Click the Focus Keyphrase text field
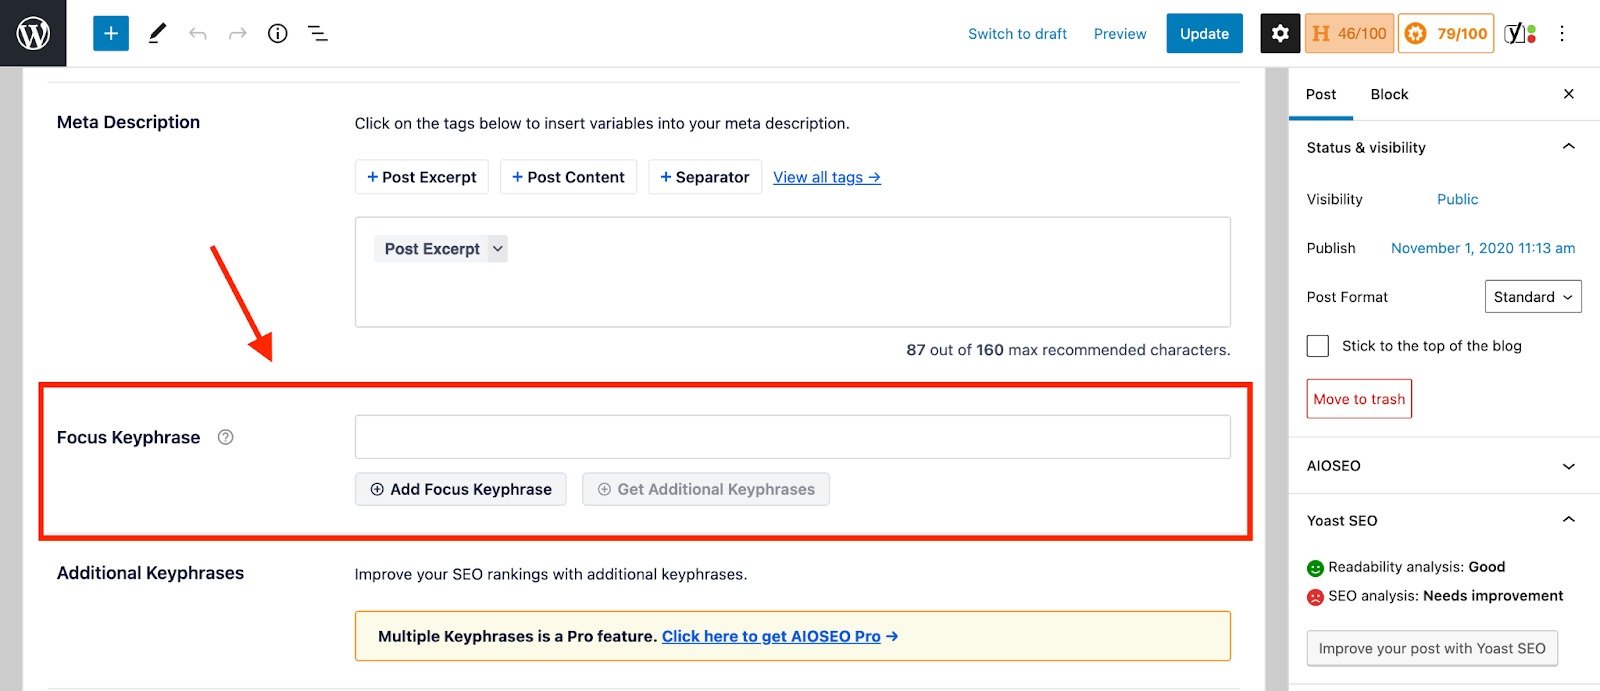The image size is (1600, 691). pos(792,437)
